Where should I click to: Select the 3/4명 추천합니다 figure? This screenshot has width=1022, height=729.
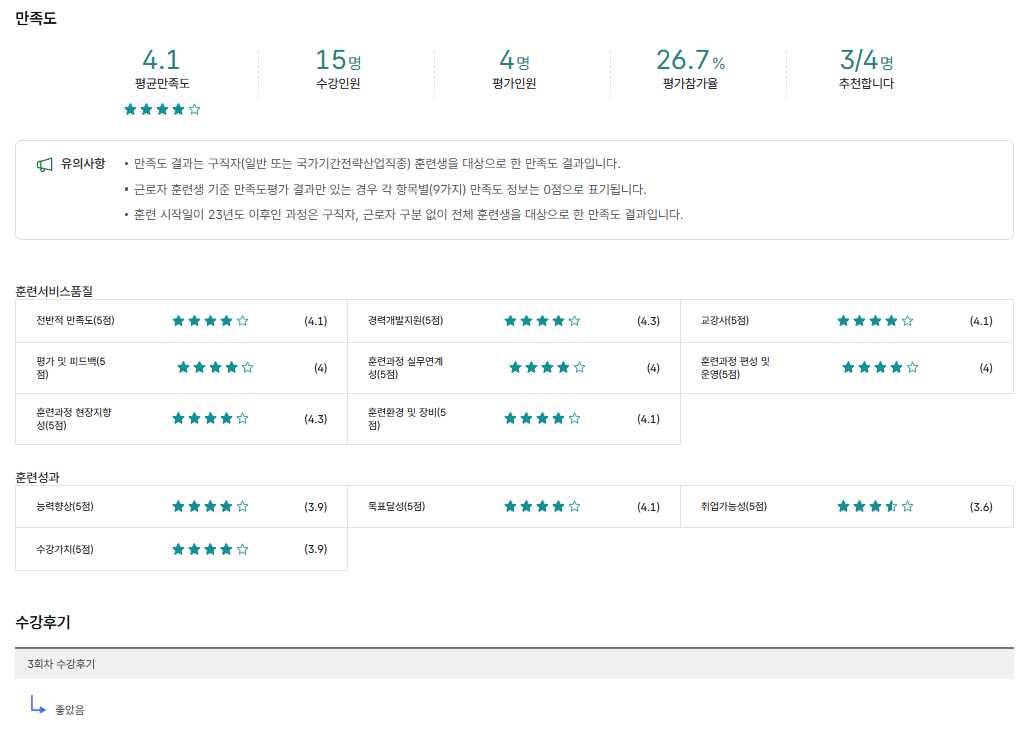(x=866, y=60)
